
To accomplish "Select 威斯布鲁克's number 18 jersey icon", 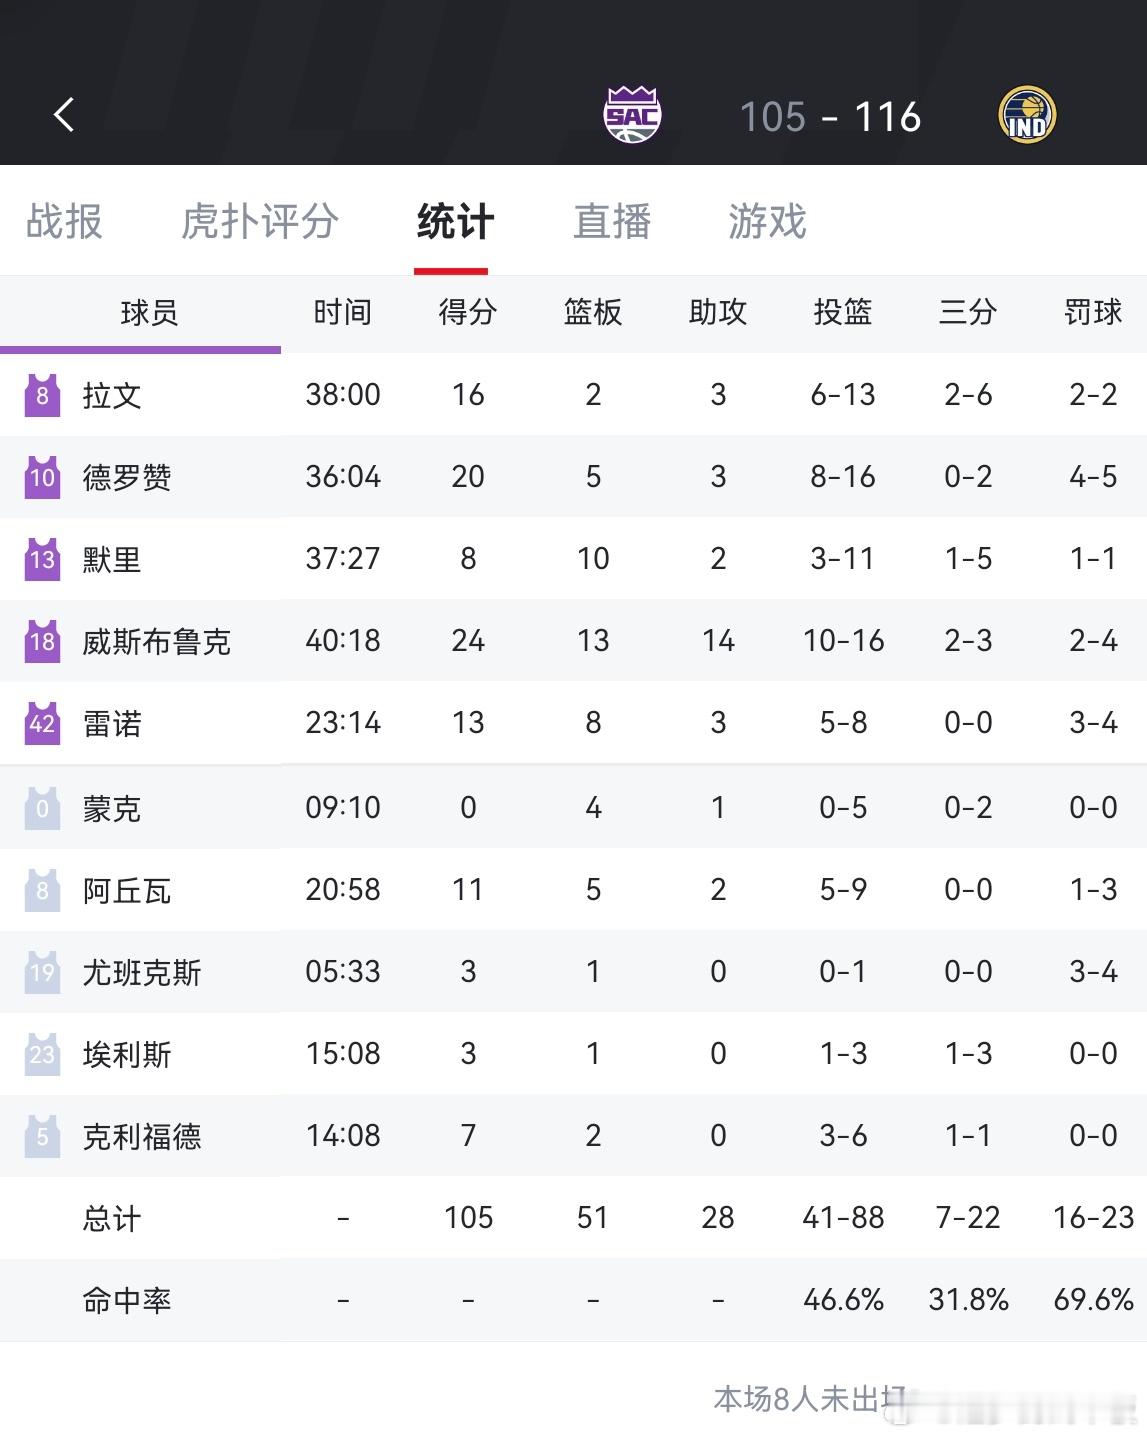I will (42, 641).
